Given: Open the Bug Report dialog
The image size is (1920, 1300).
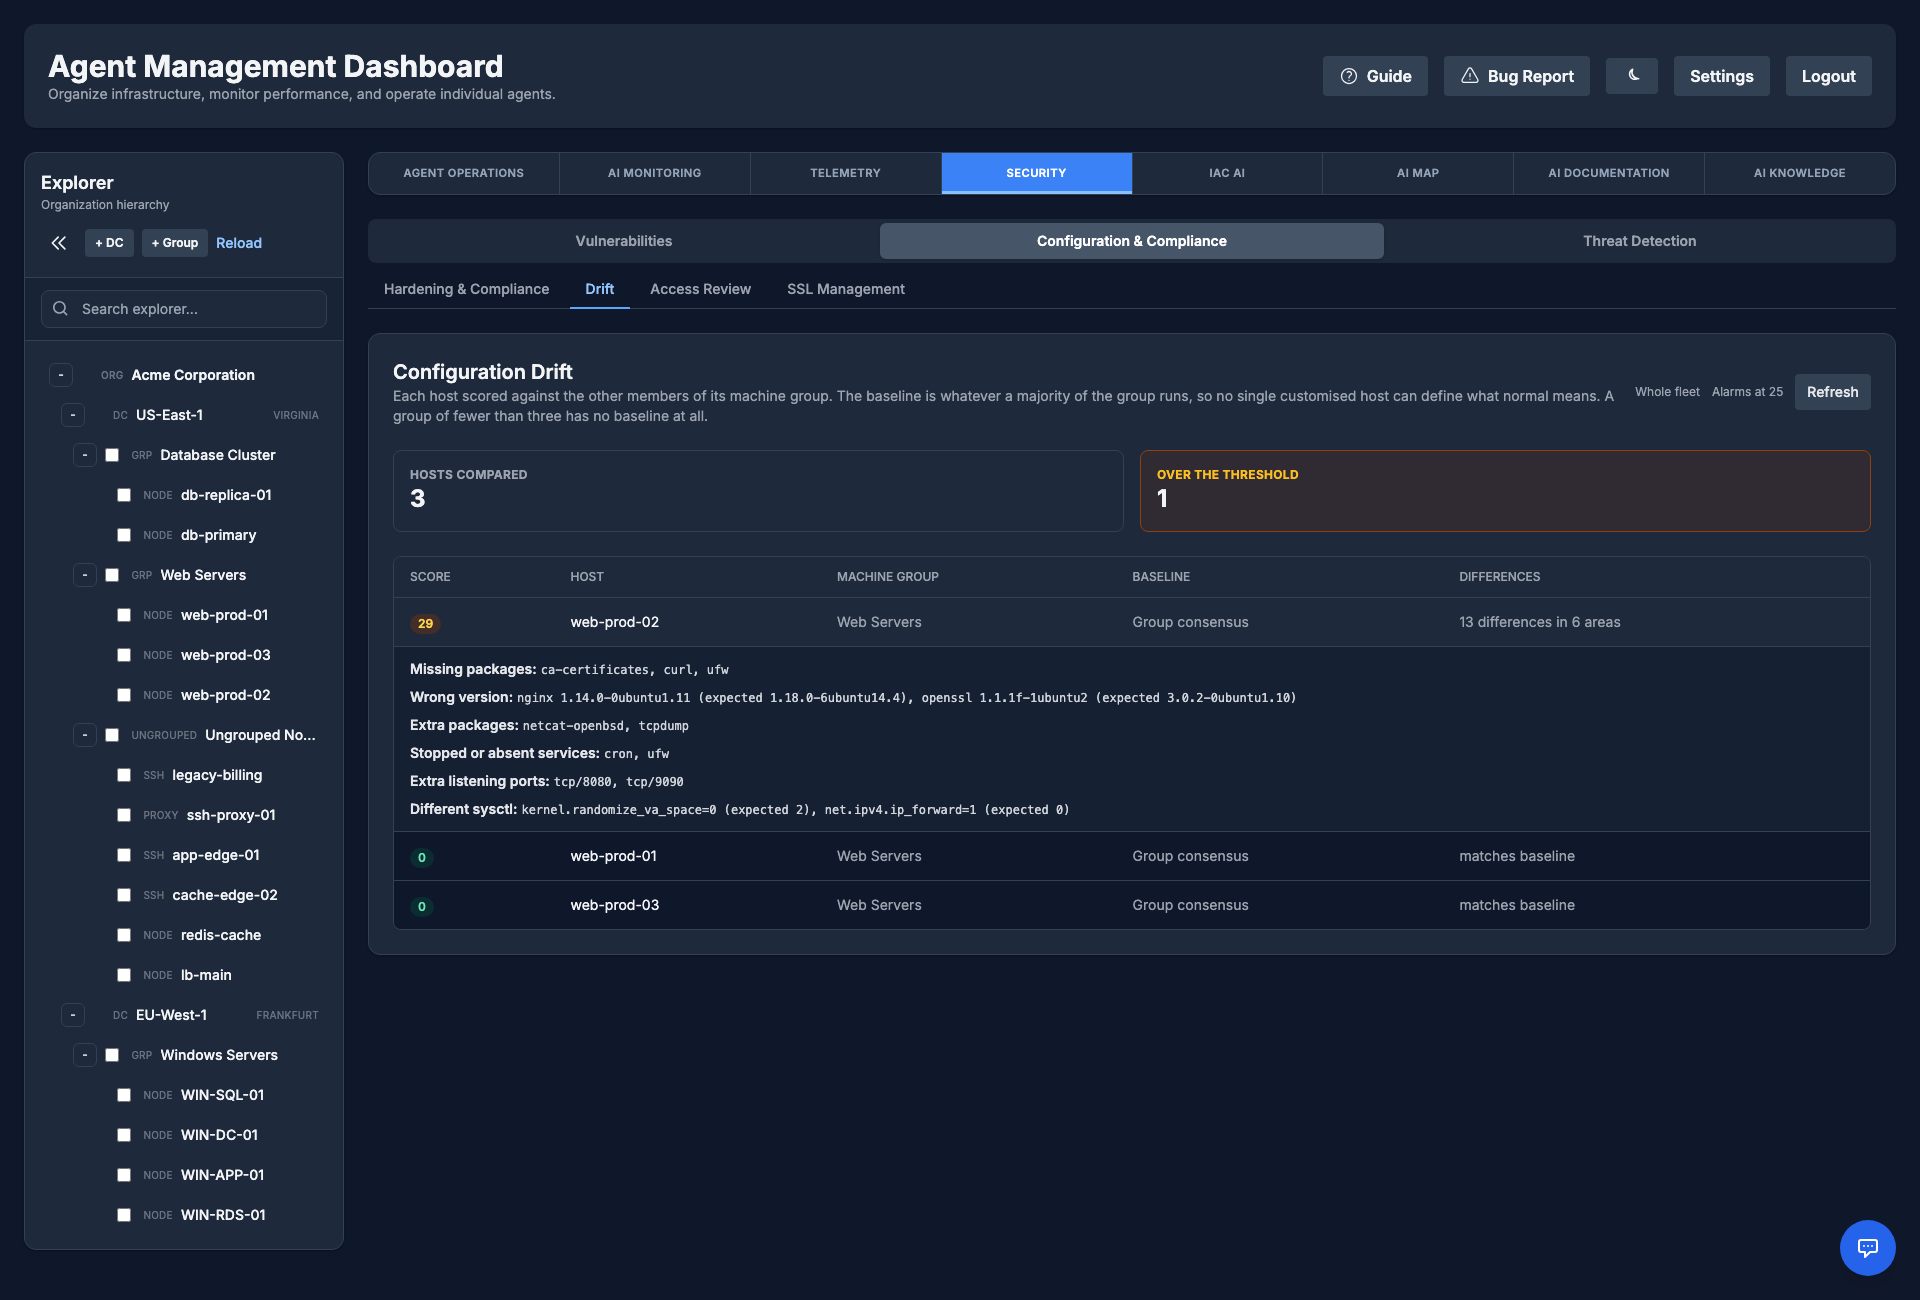Looking at the screenshot, I should coord(1517,76).
